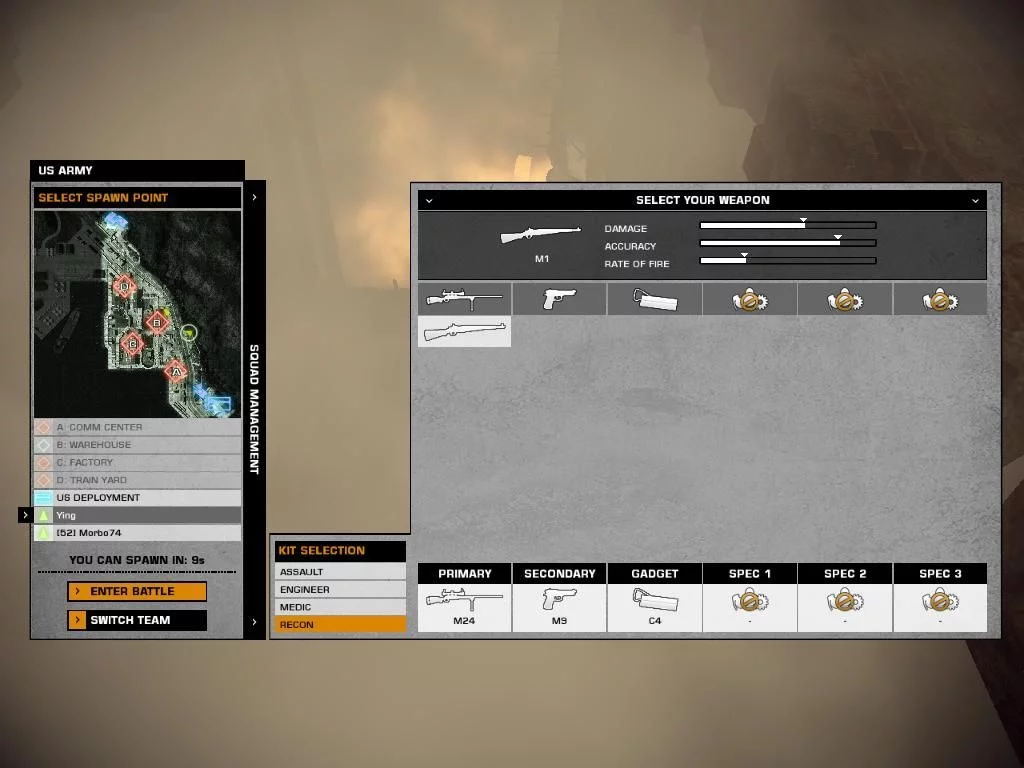Select spawn point B: WAREHOUSE
This screenshot has height=768, width=1024.
[x=137, y=445]
